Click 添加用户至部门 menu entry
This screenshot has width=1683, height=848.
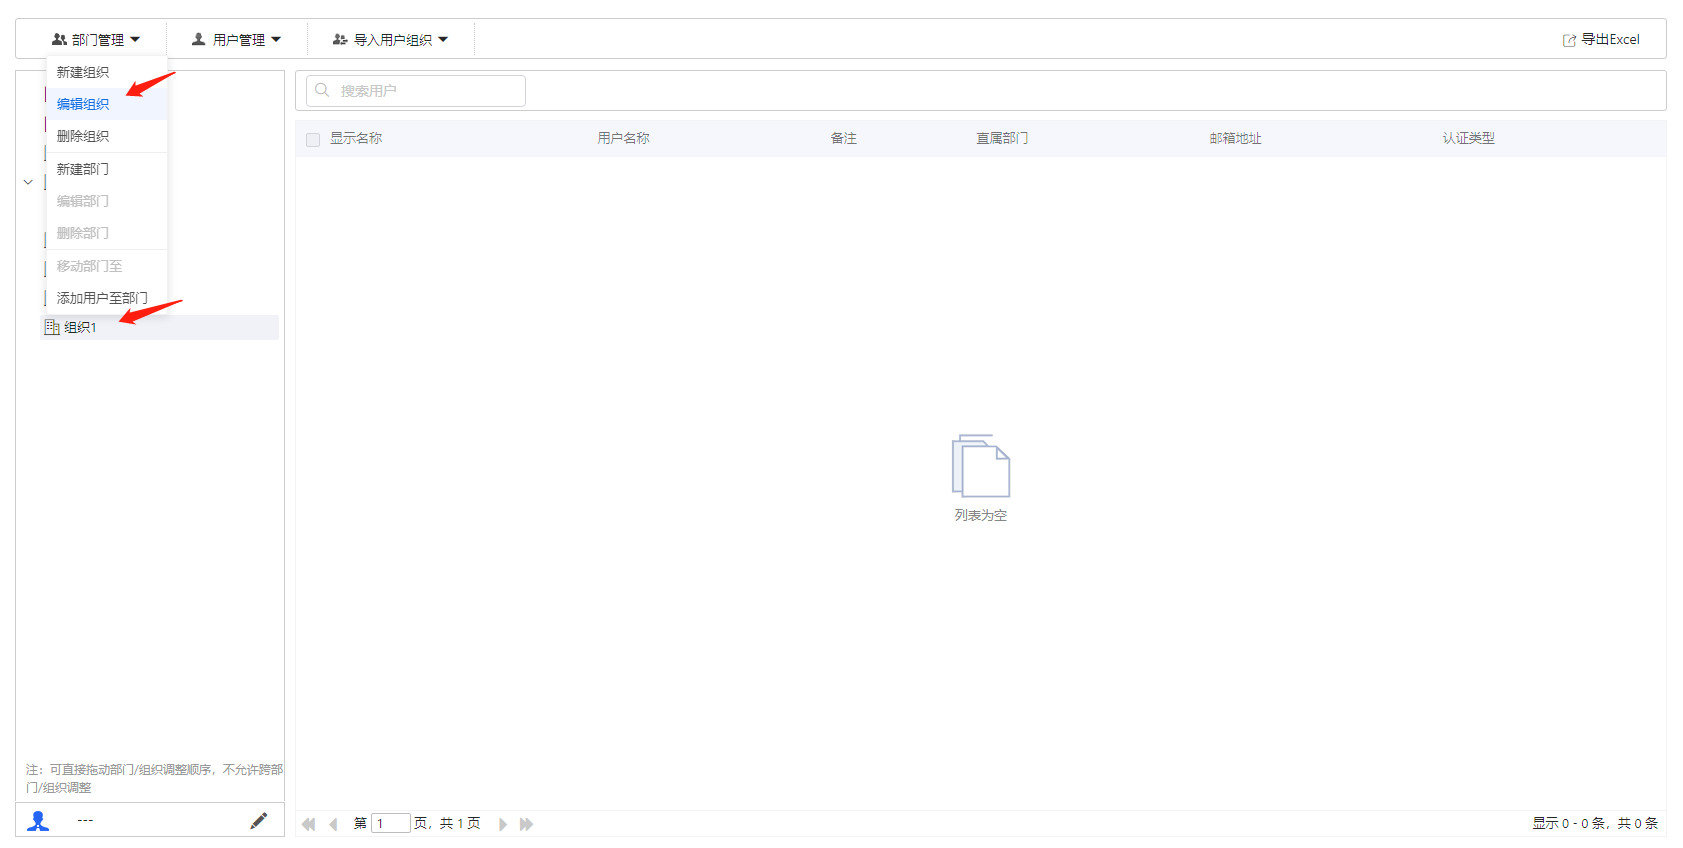tap(106, 298)
